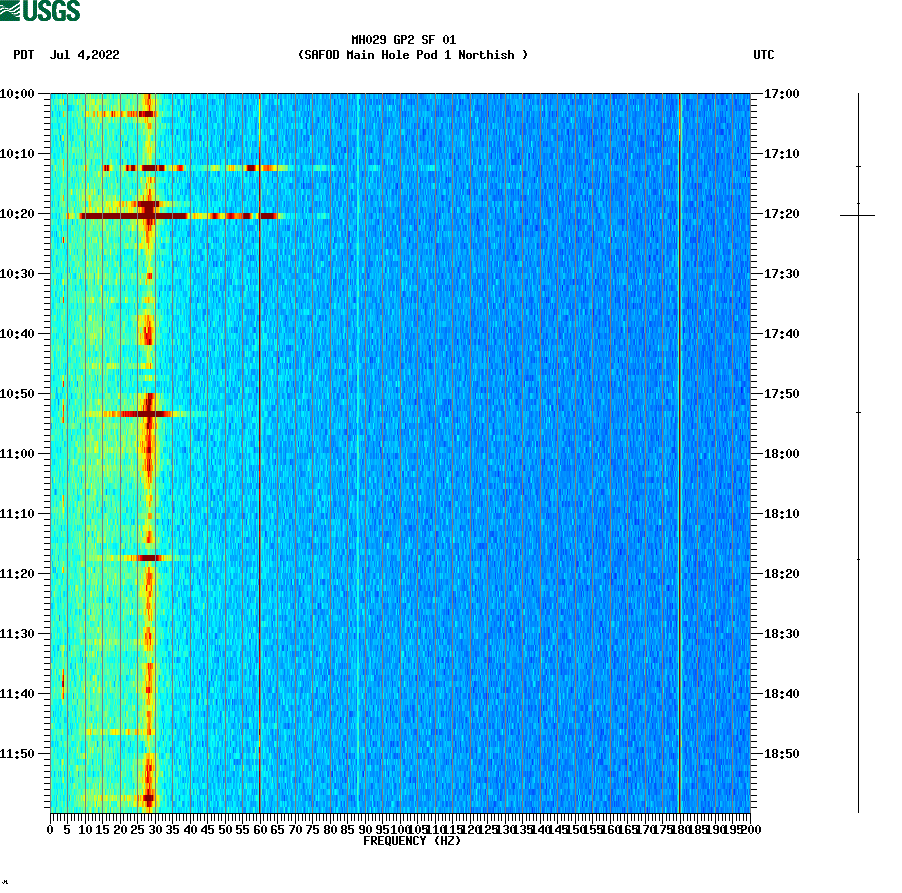The image size is (902, 893).
Task: Select the green USGS wave emblem
Action: pos(11,9)
